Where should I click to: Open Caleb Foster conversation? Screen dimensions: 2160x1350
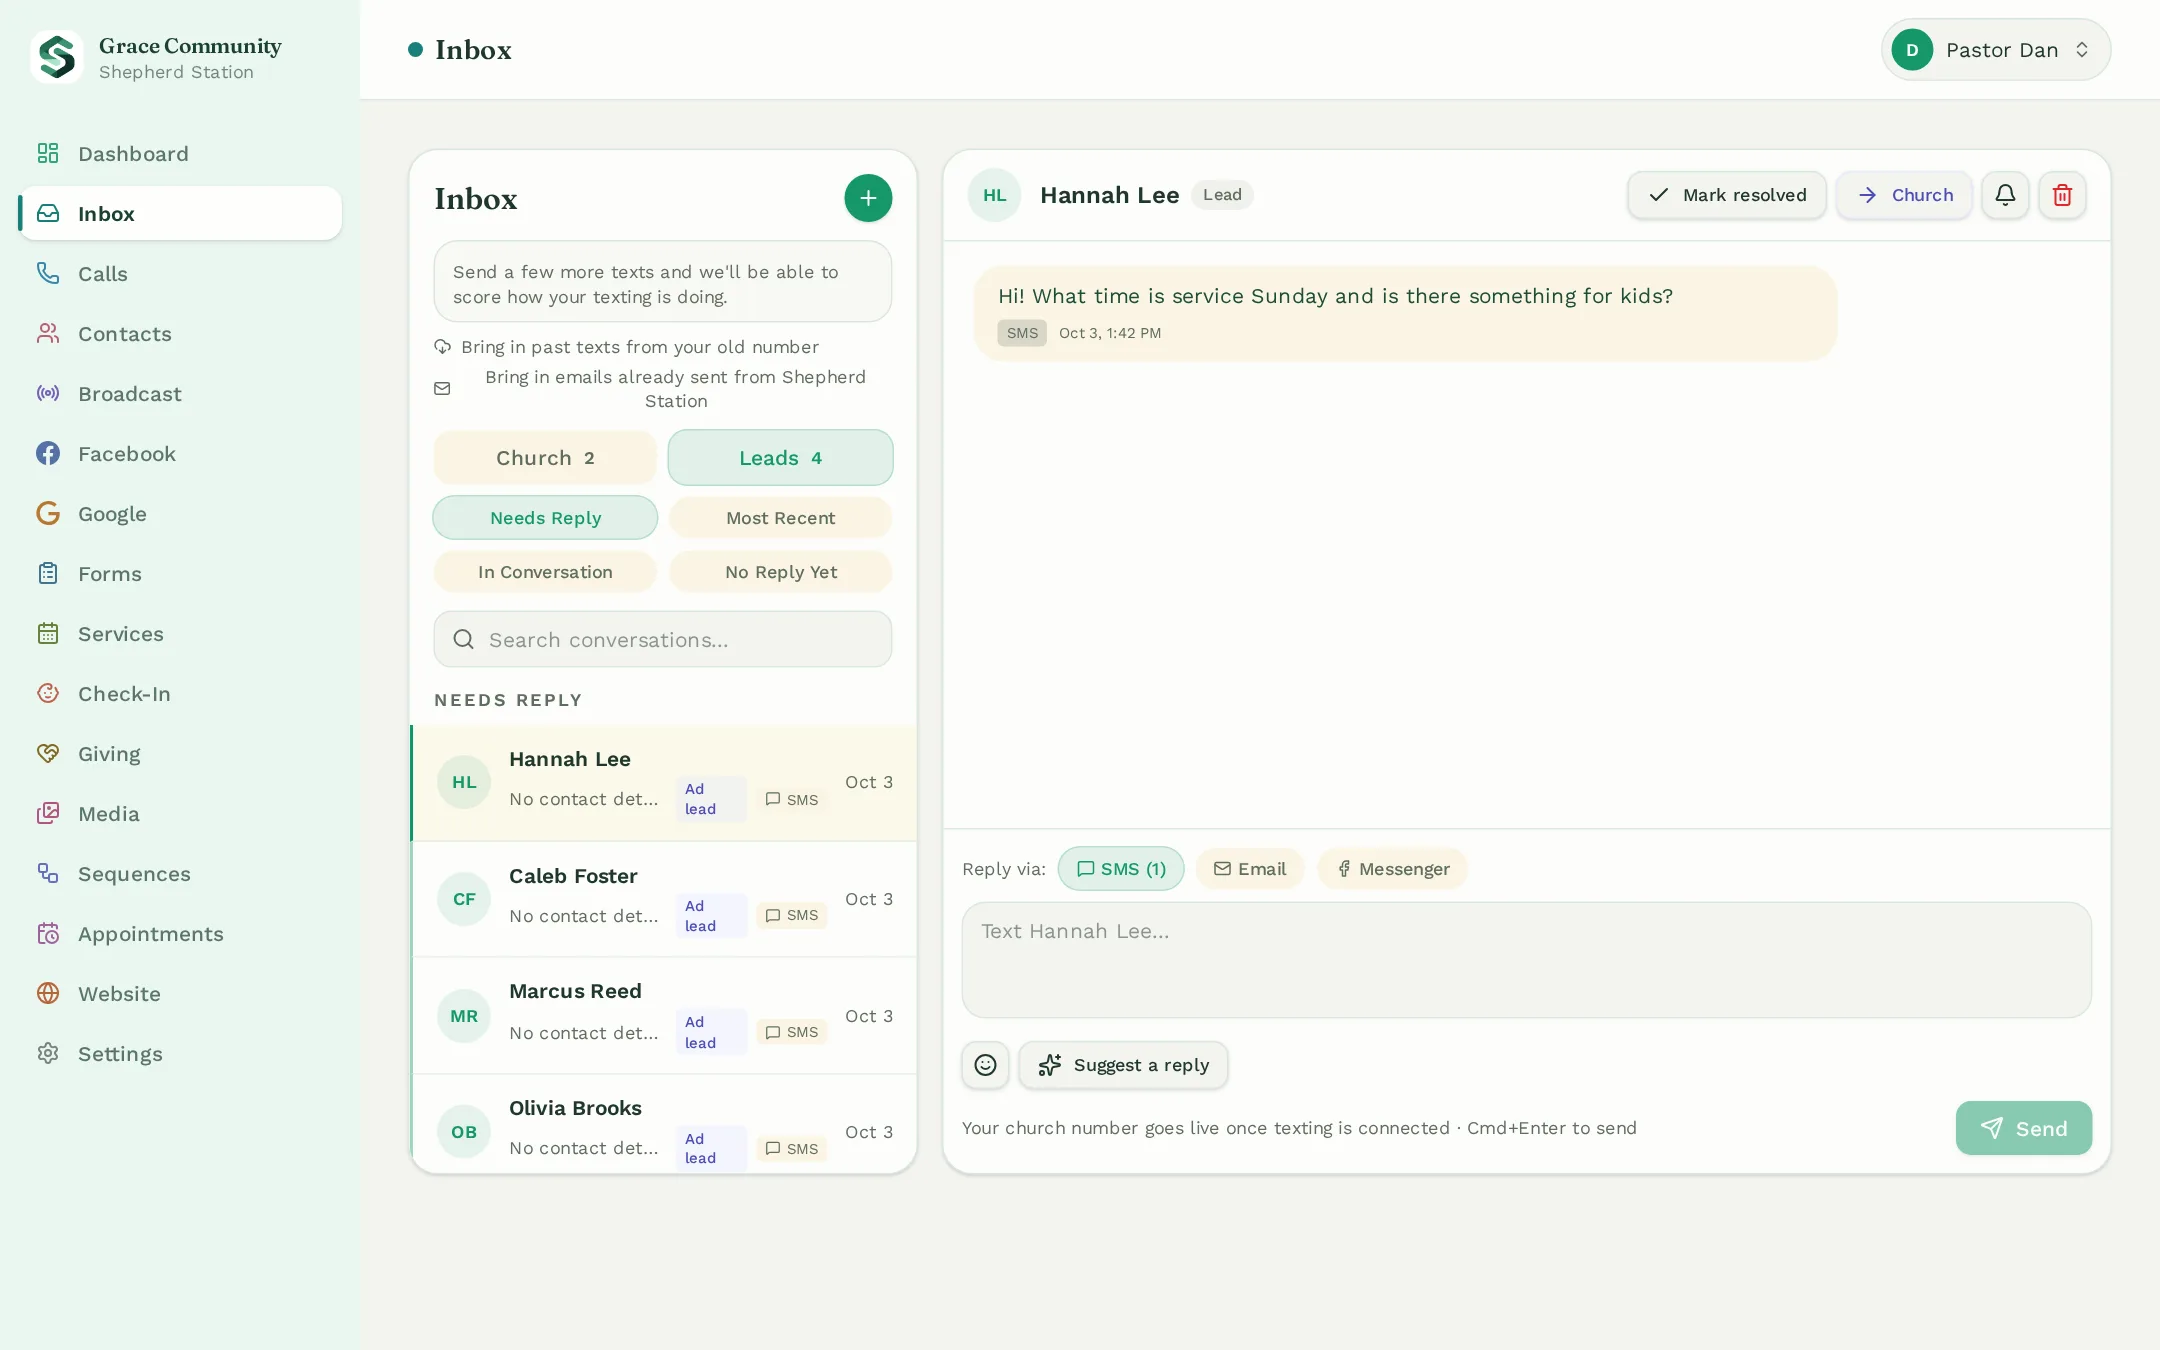[x=664, y=899]
